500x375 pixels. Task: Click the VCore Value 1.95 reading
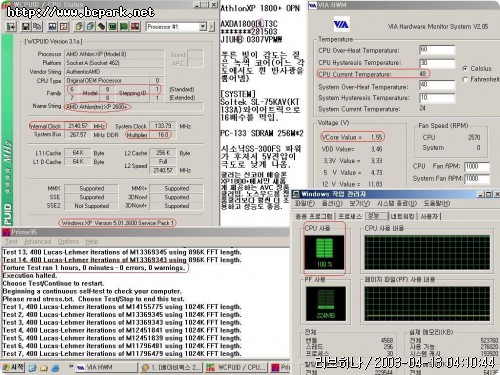[x=376, y=137]
